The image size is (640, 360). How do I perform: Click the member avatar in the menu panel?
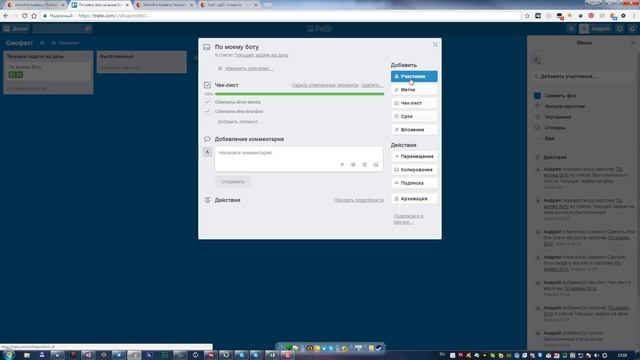tap(537, 60)
